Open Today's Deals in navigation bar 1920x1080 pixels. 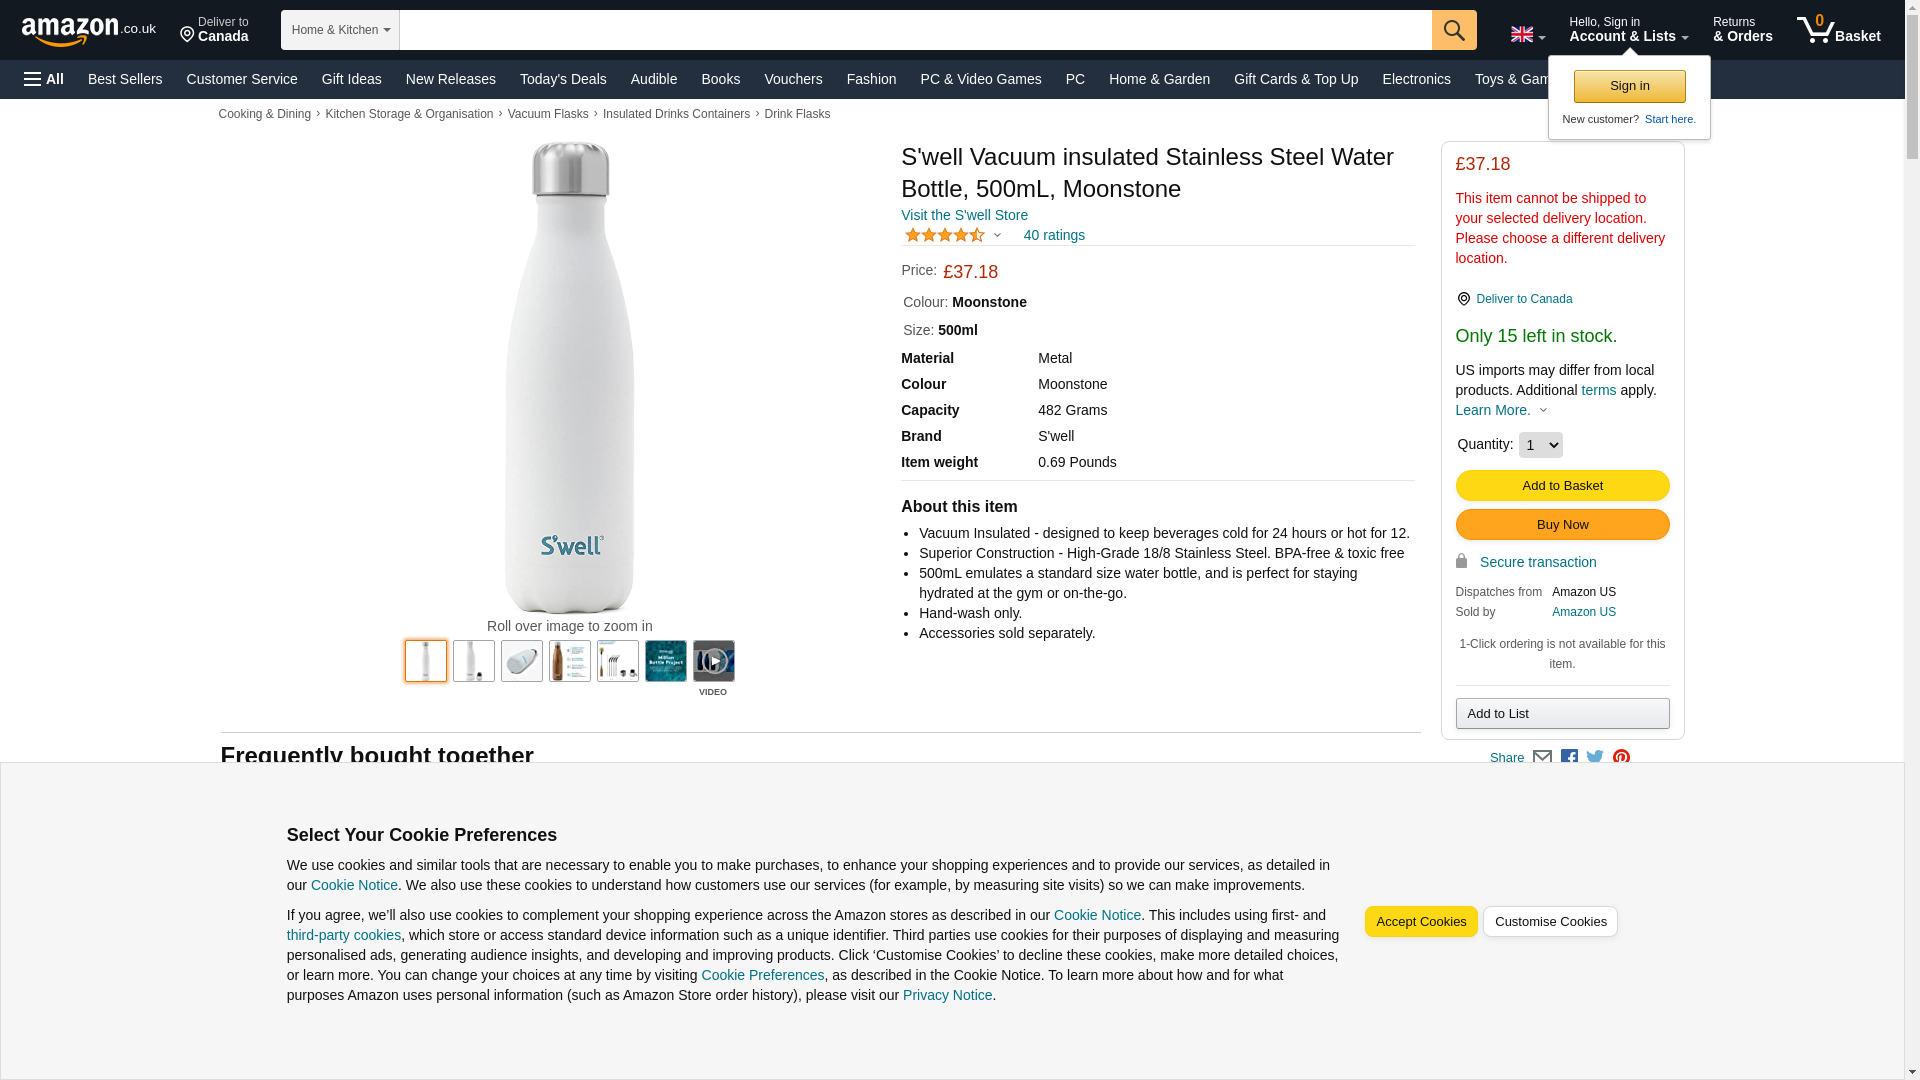point(563,79)
